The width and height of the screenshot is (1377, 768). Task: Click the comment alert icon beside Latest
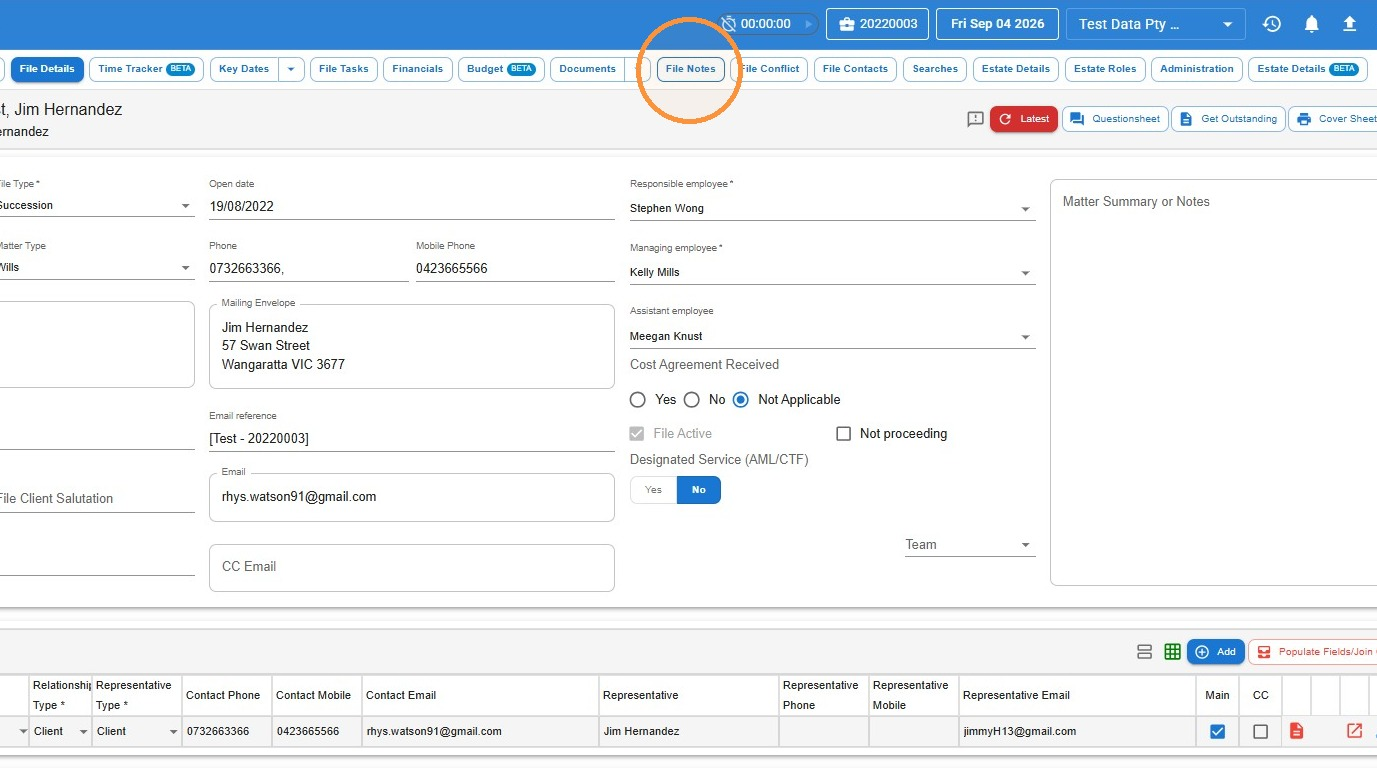click(976, 119)
